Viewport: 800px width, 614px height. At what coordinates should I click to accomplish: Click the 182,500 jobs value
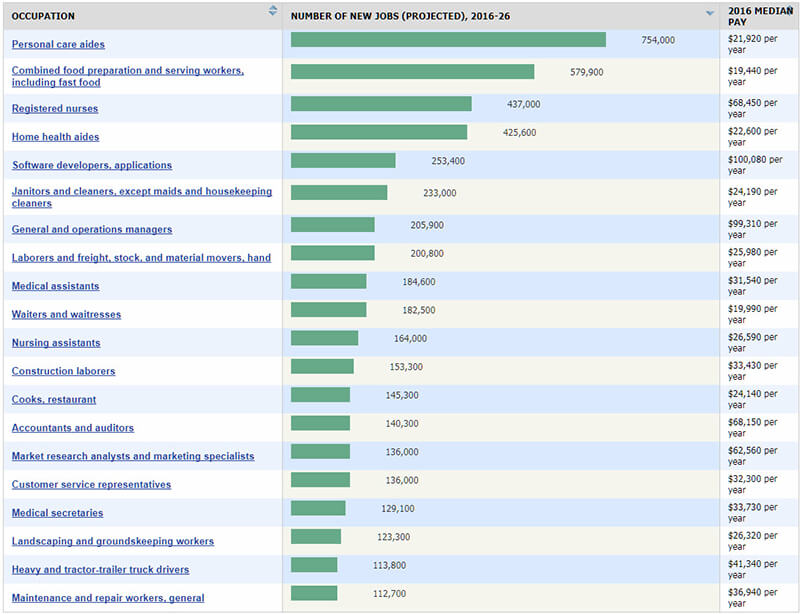click(x=418, y=310)
